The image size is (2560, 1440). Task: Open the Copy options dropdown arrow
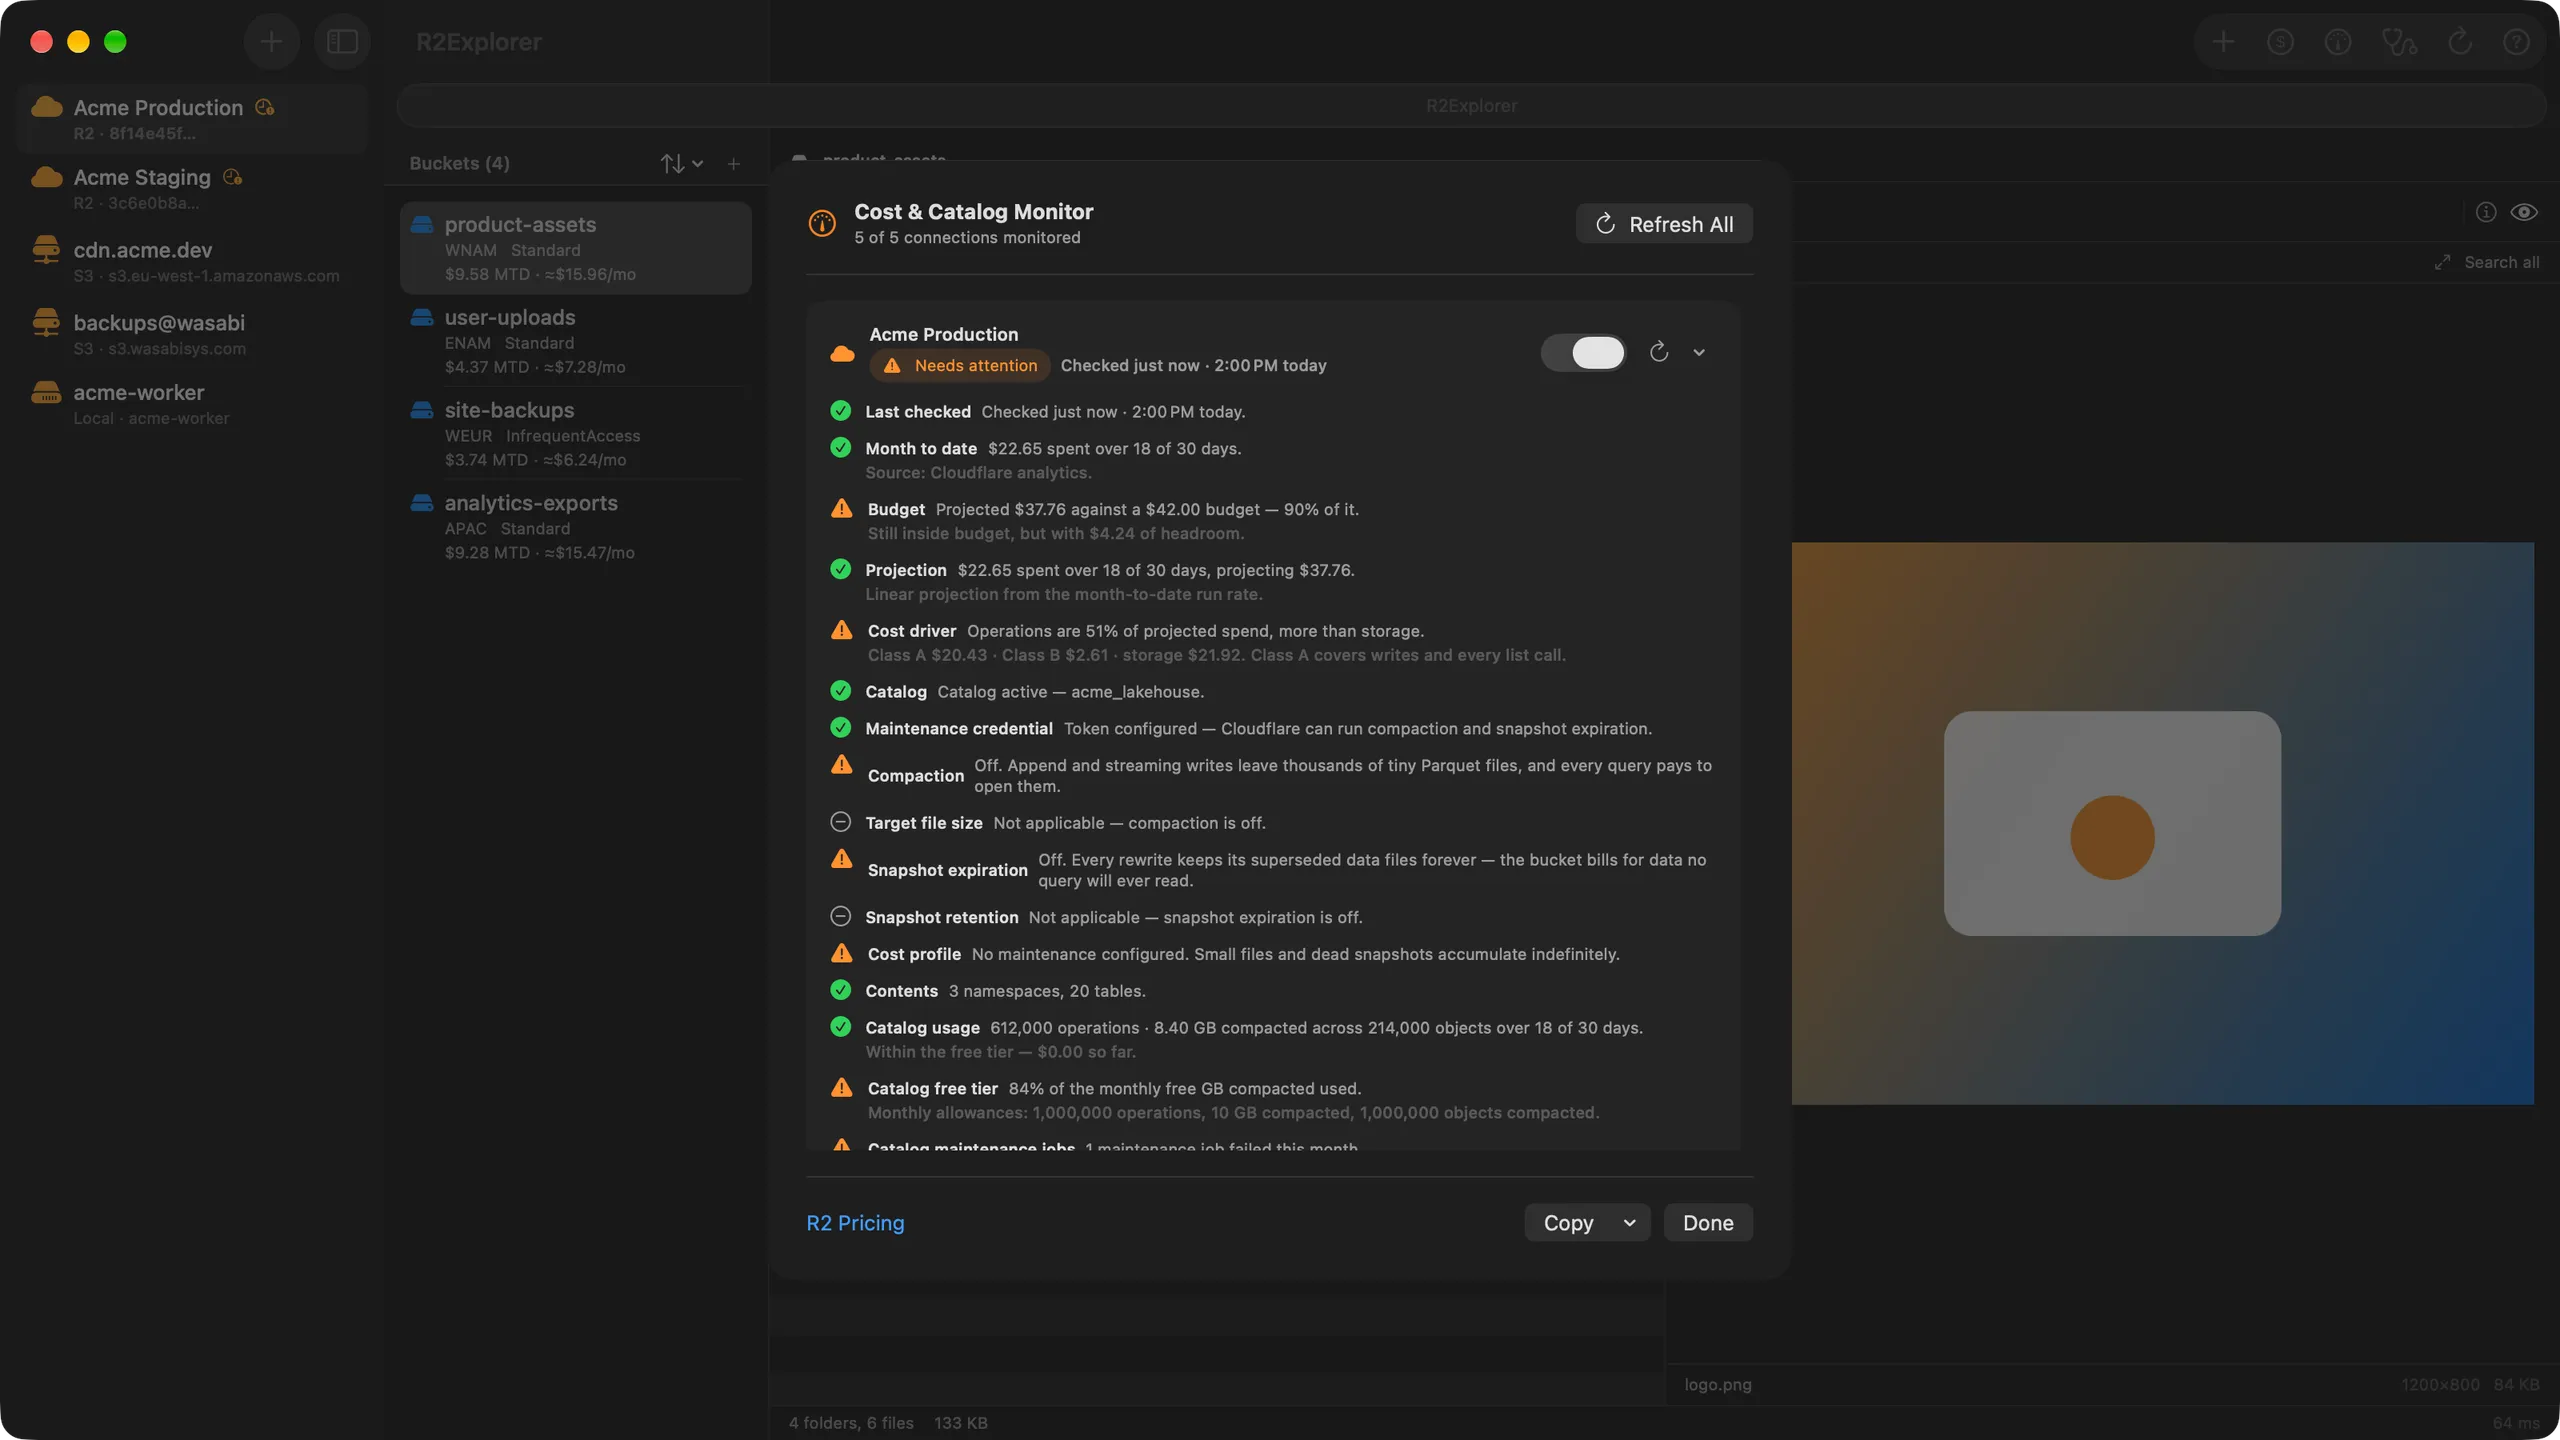1630,1222
